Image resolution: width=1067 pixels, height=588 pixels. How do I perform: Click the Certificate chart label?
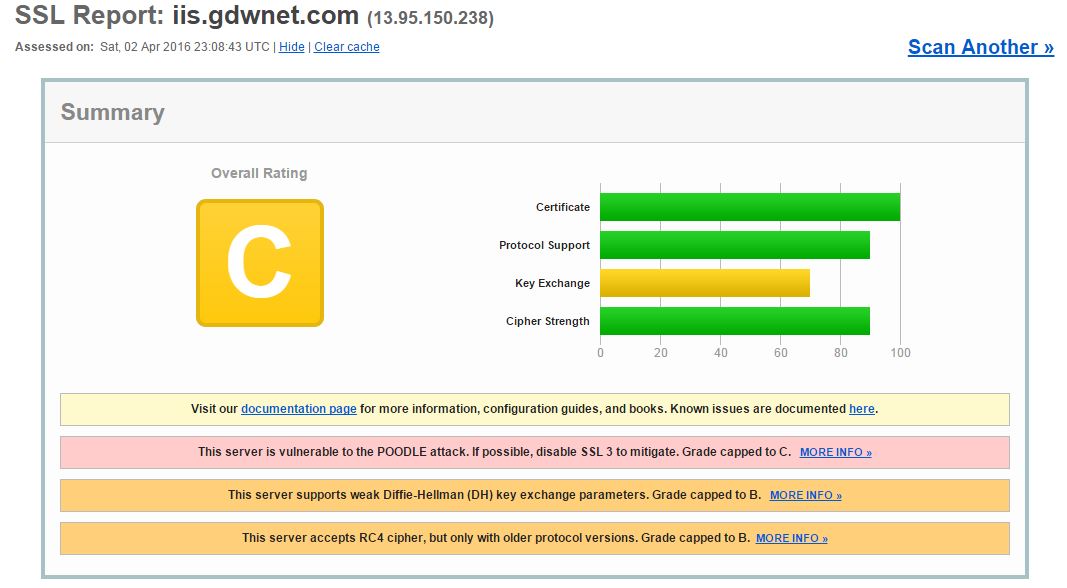click(563, 207)
